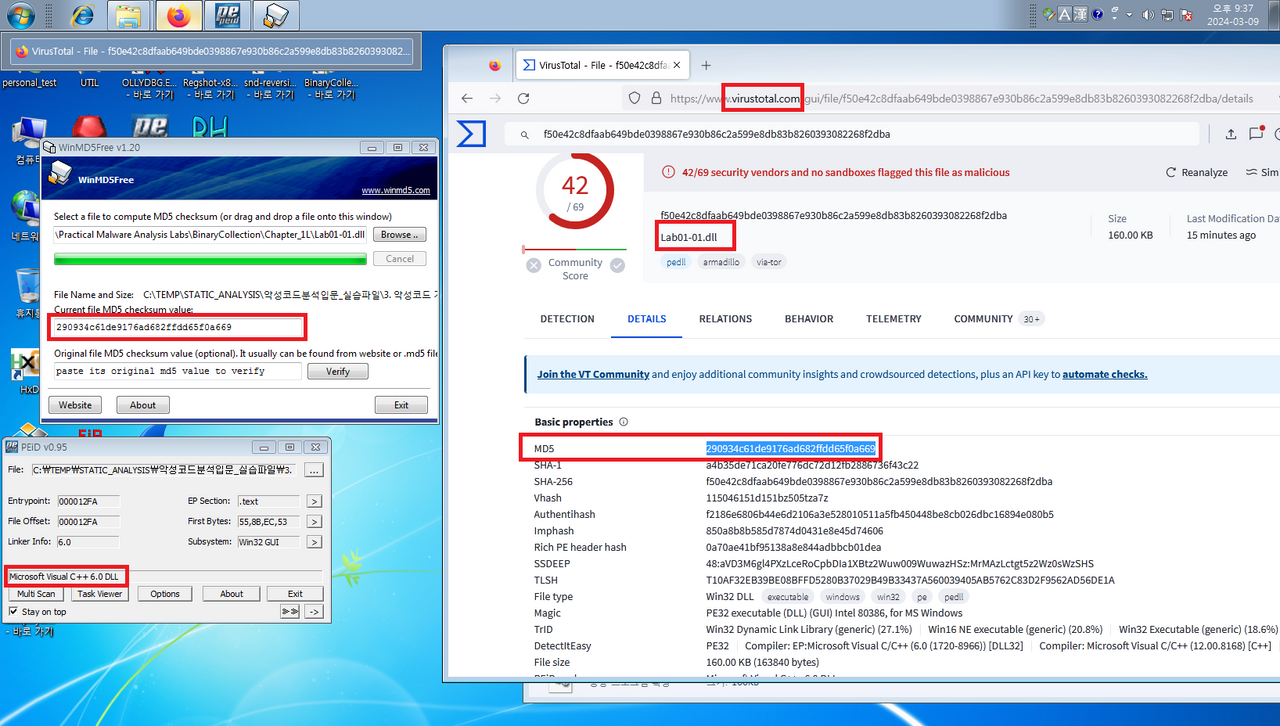This screenshot has width=1280, height=726.
Task: Click the Exit button in WinMD5Free
Action: (401, 405)
